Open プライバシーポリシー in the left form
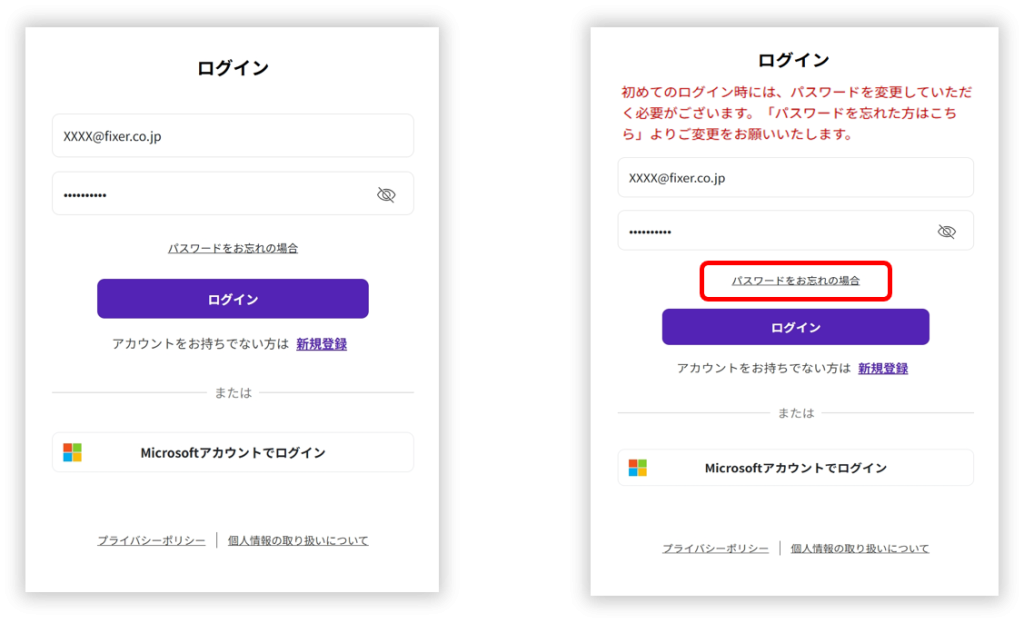Screen dimensions: 1024x623 151,541
